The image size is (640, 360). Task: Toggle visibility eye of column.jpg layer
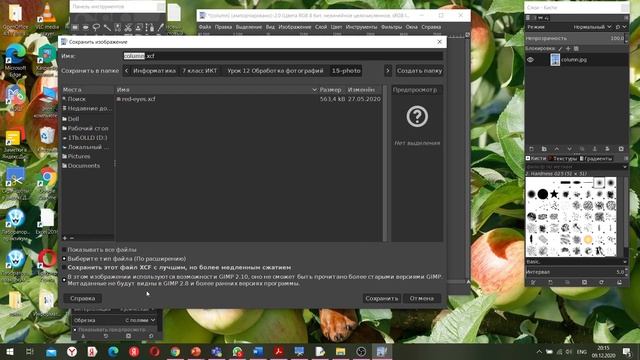(x=530, y=60)
